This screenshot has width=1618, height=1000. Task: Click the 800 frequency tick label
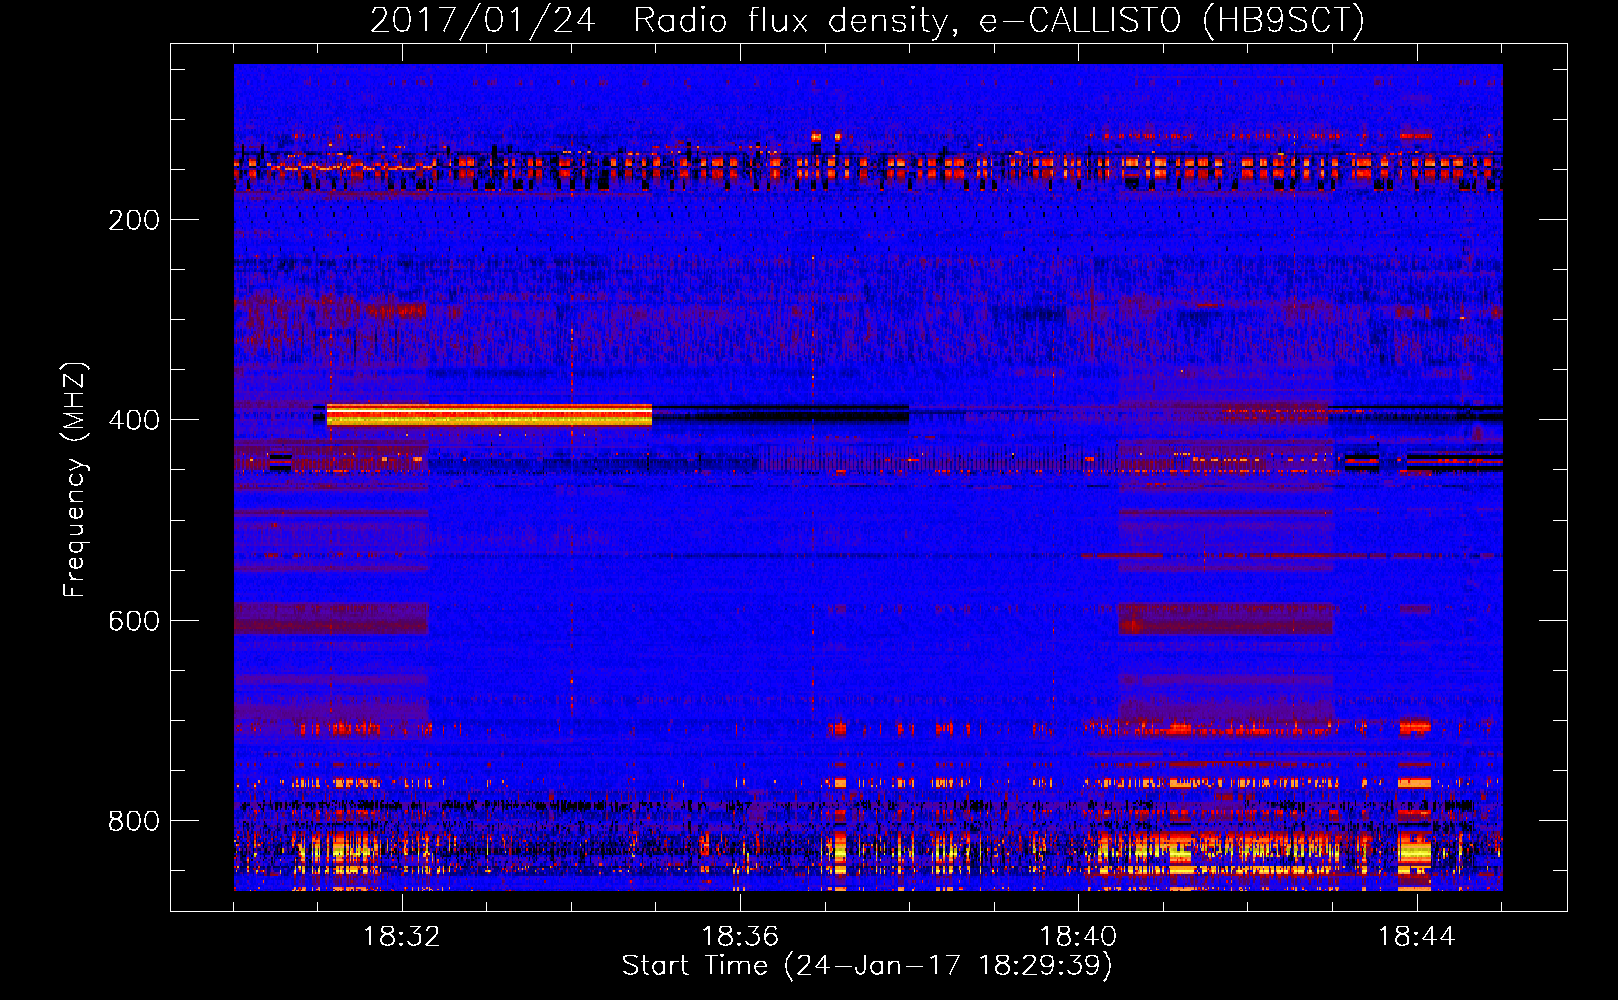[x=134, y=821]
